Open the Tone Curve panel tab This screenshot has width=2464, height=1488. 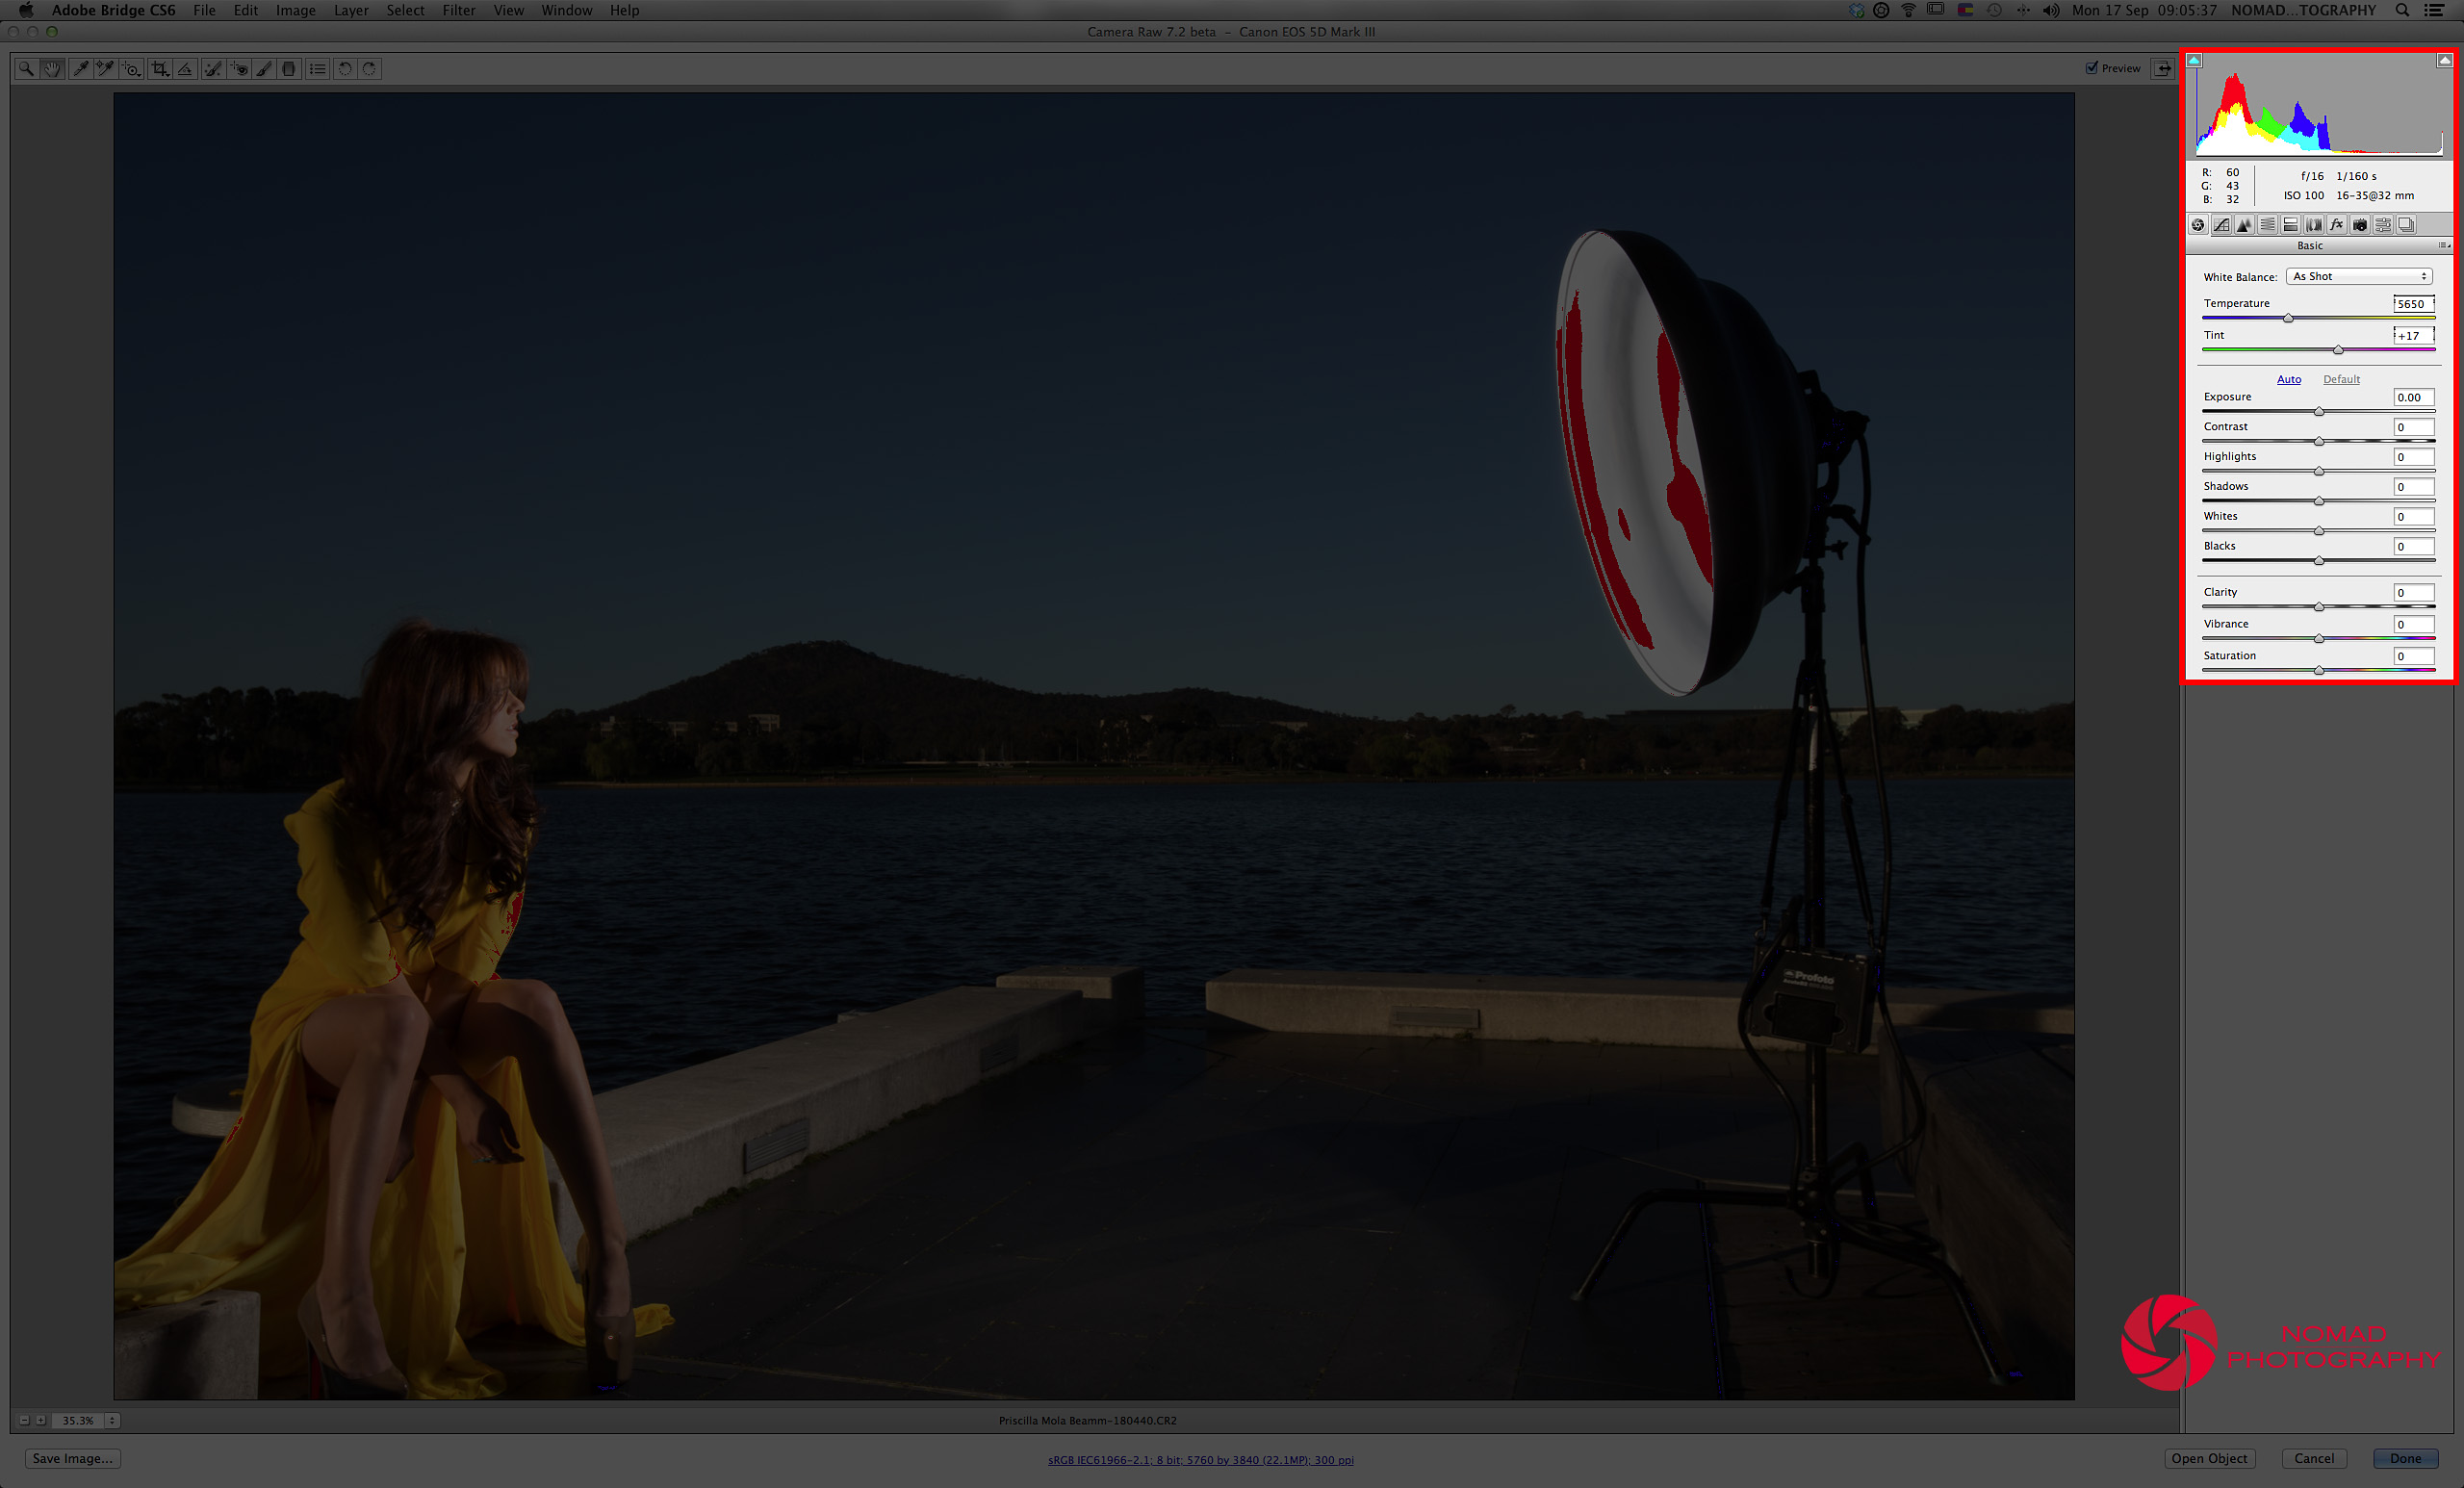2221,225
